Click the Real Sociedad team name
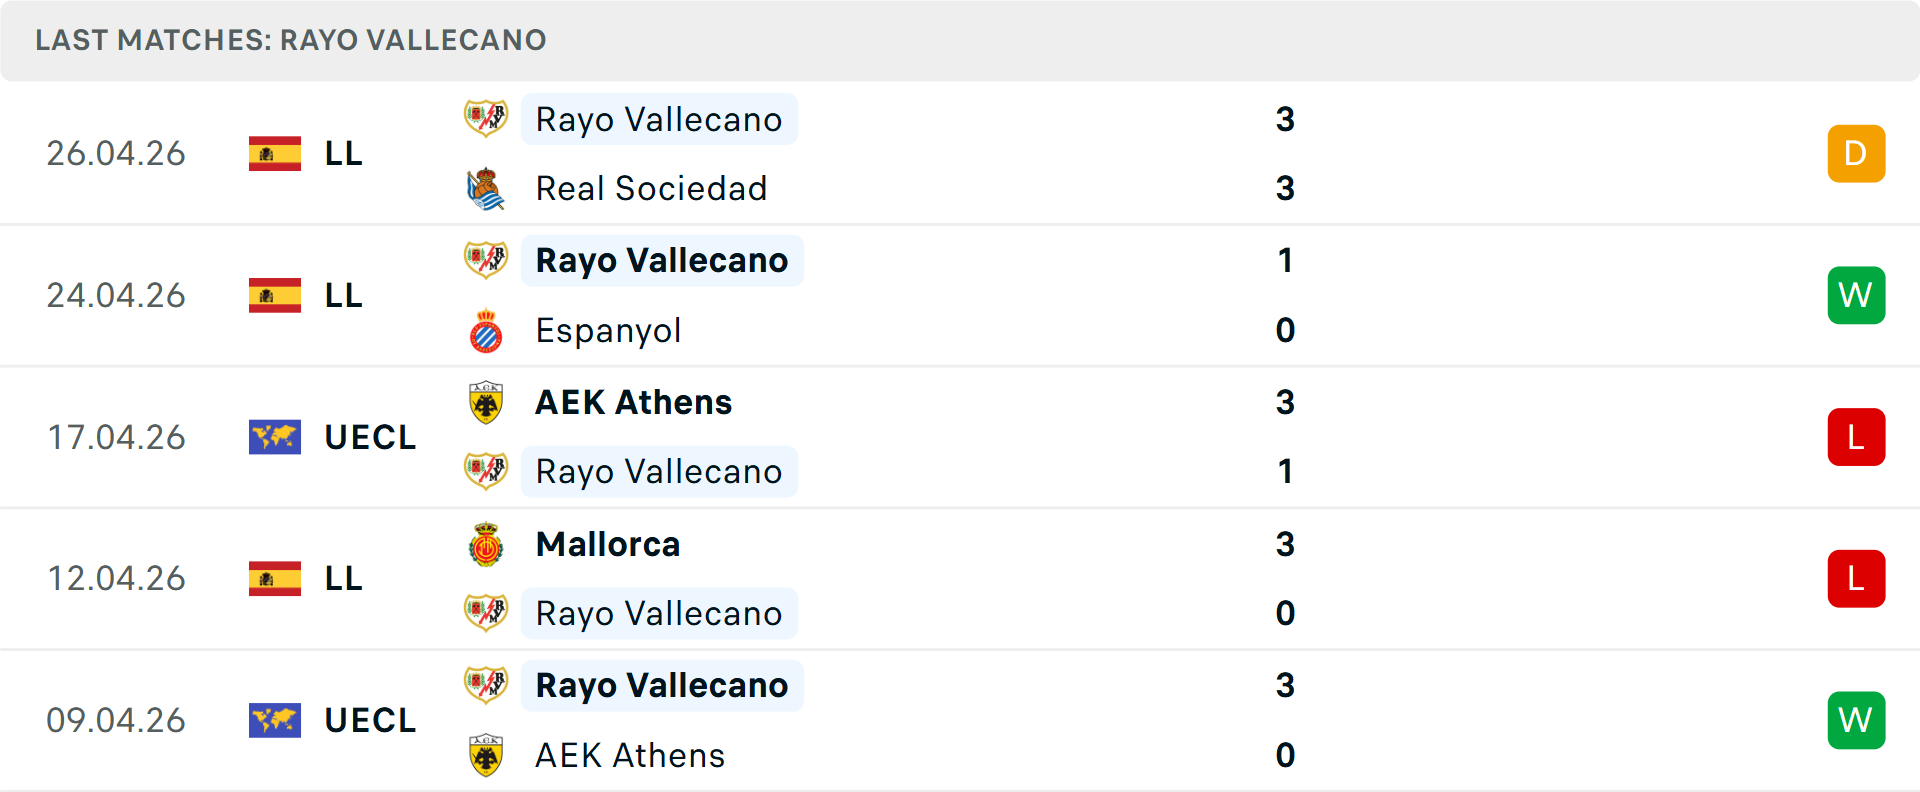This screenshot has height=792, width=1920. [651, 188]
